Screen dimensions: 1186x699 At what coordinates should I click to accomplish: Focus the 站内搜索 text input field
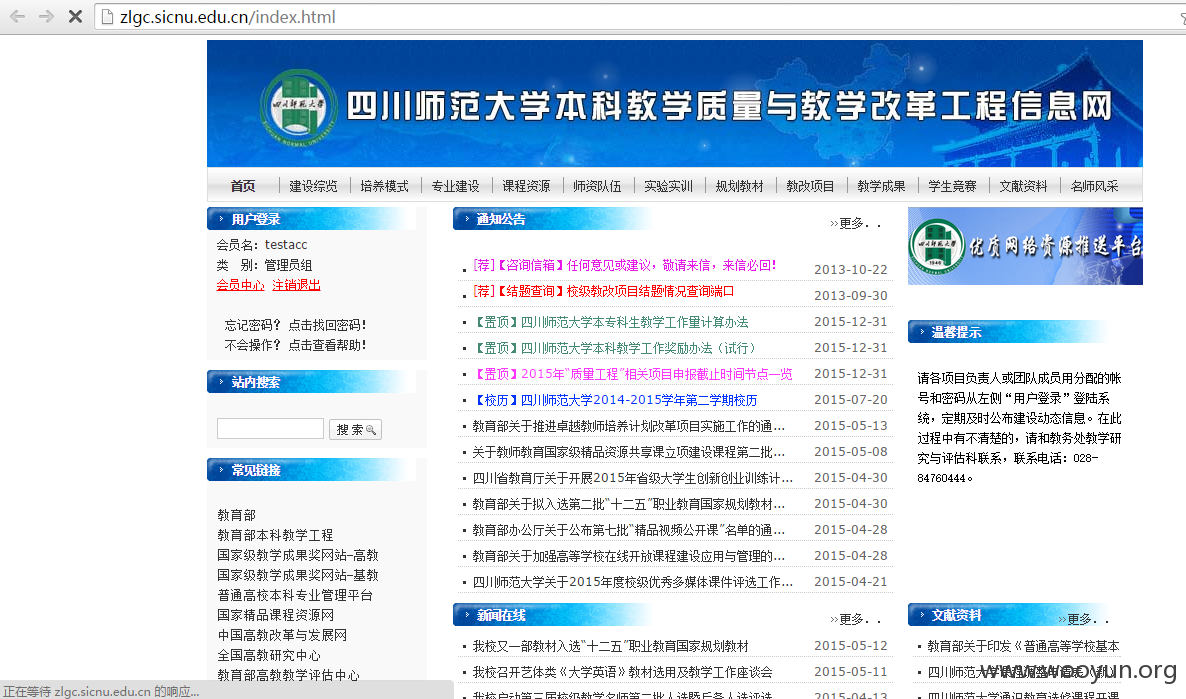[x=270, y=429]
